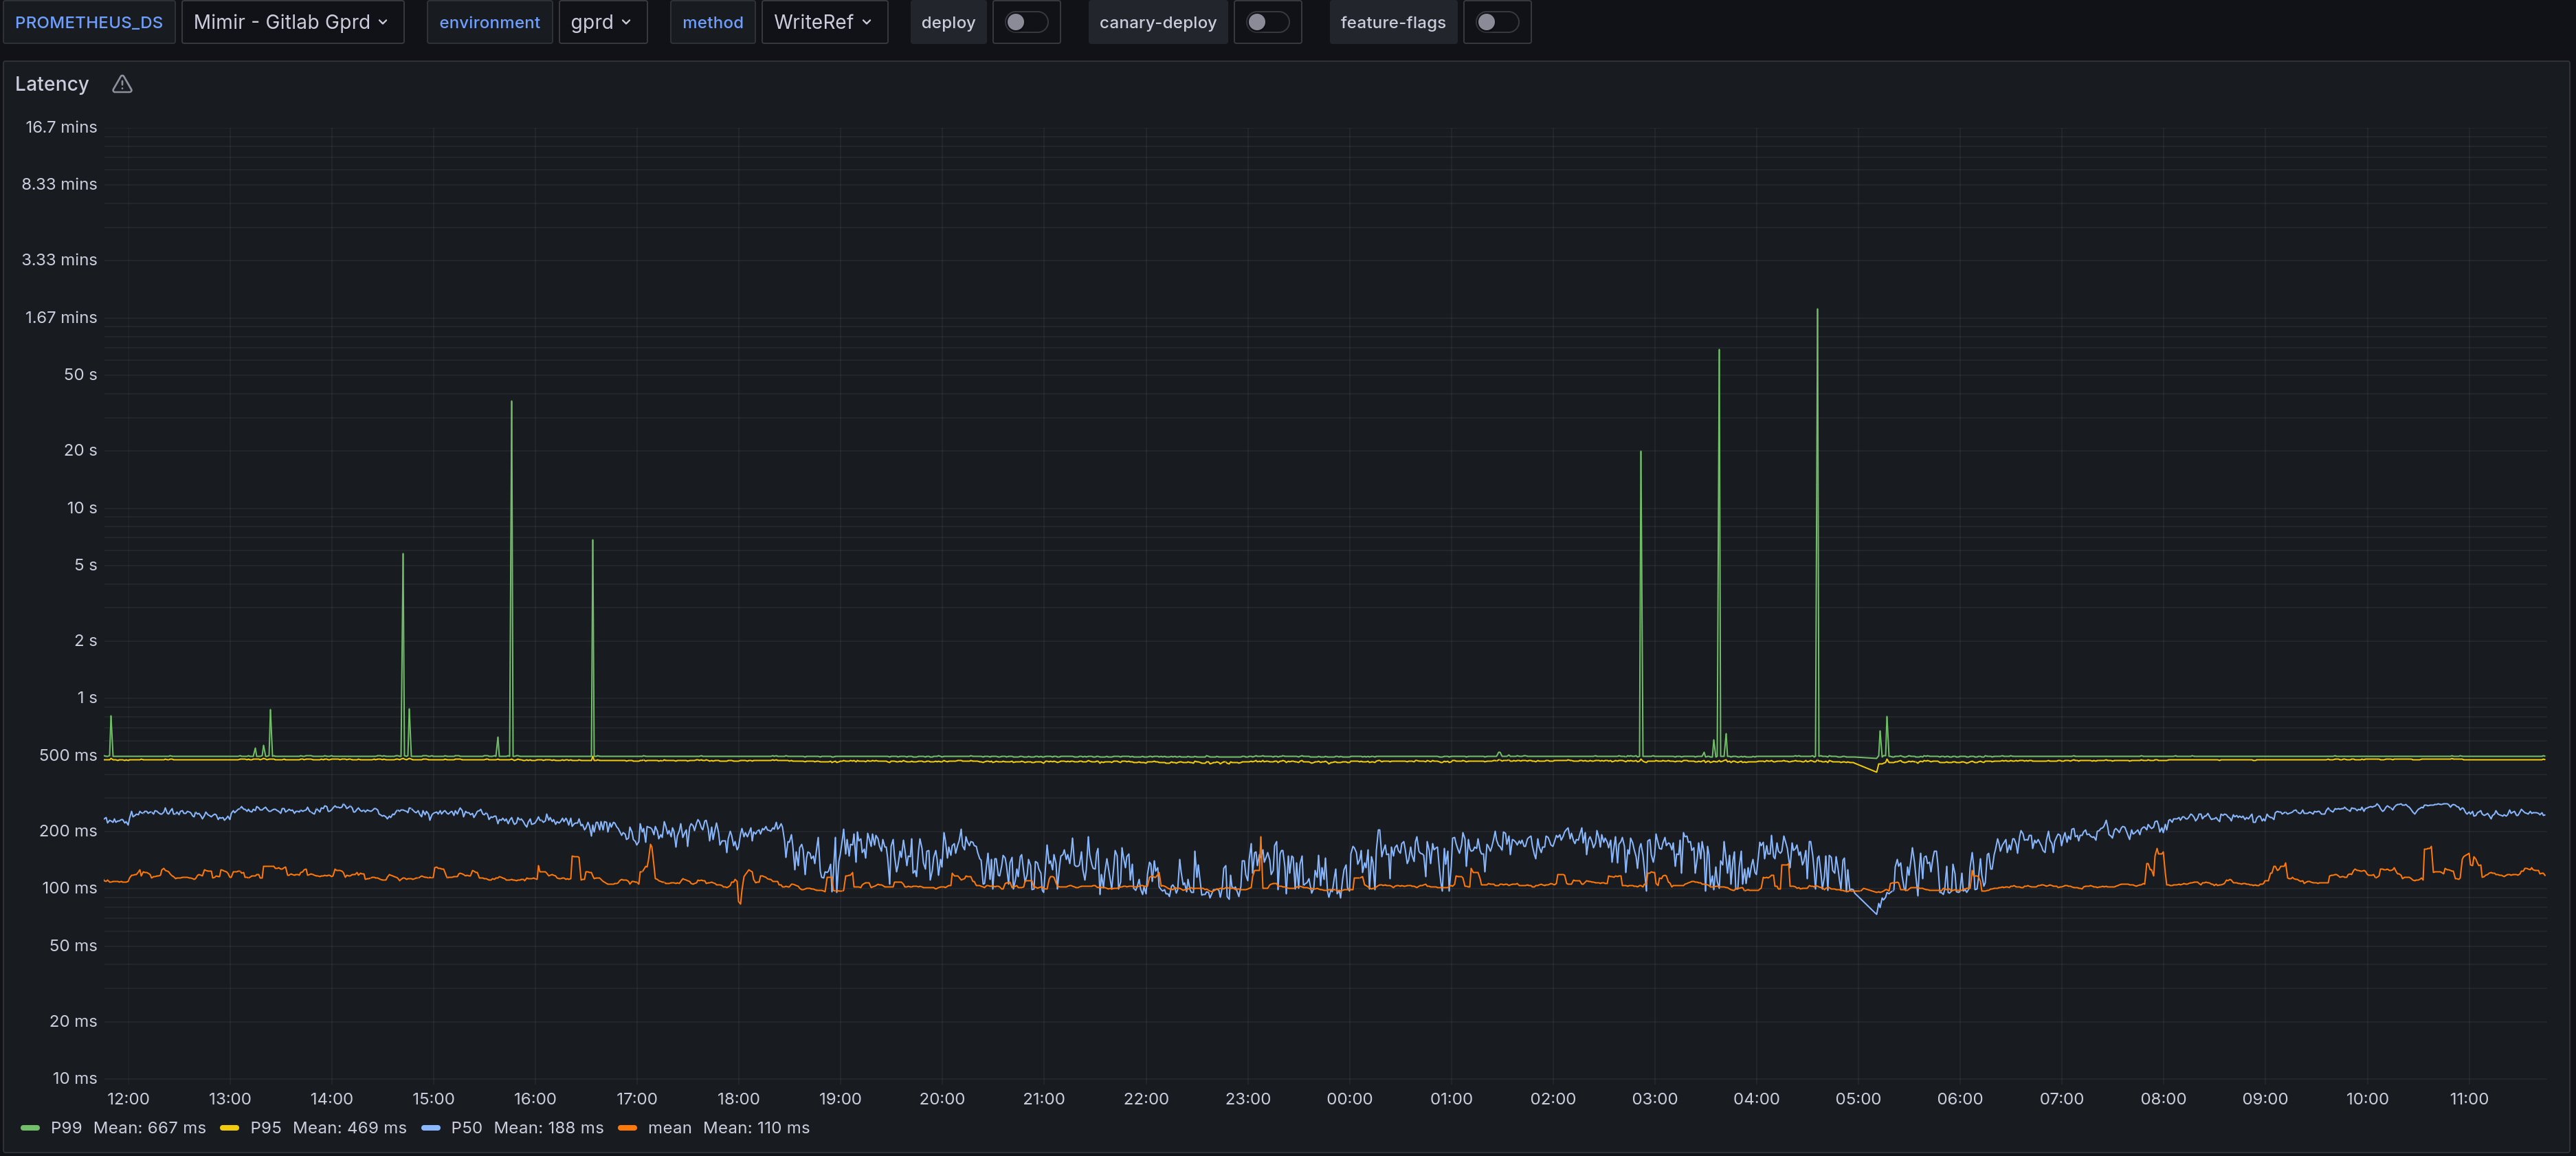Click the 1.67 mins y-axis label
This screenshot has width=2576, height=1156.
tap(61, 317)
